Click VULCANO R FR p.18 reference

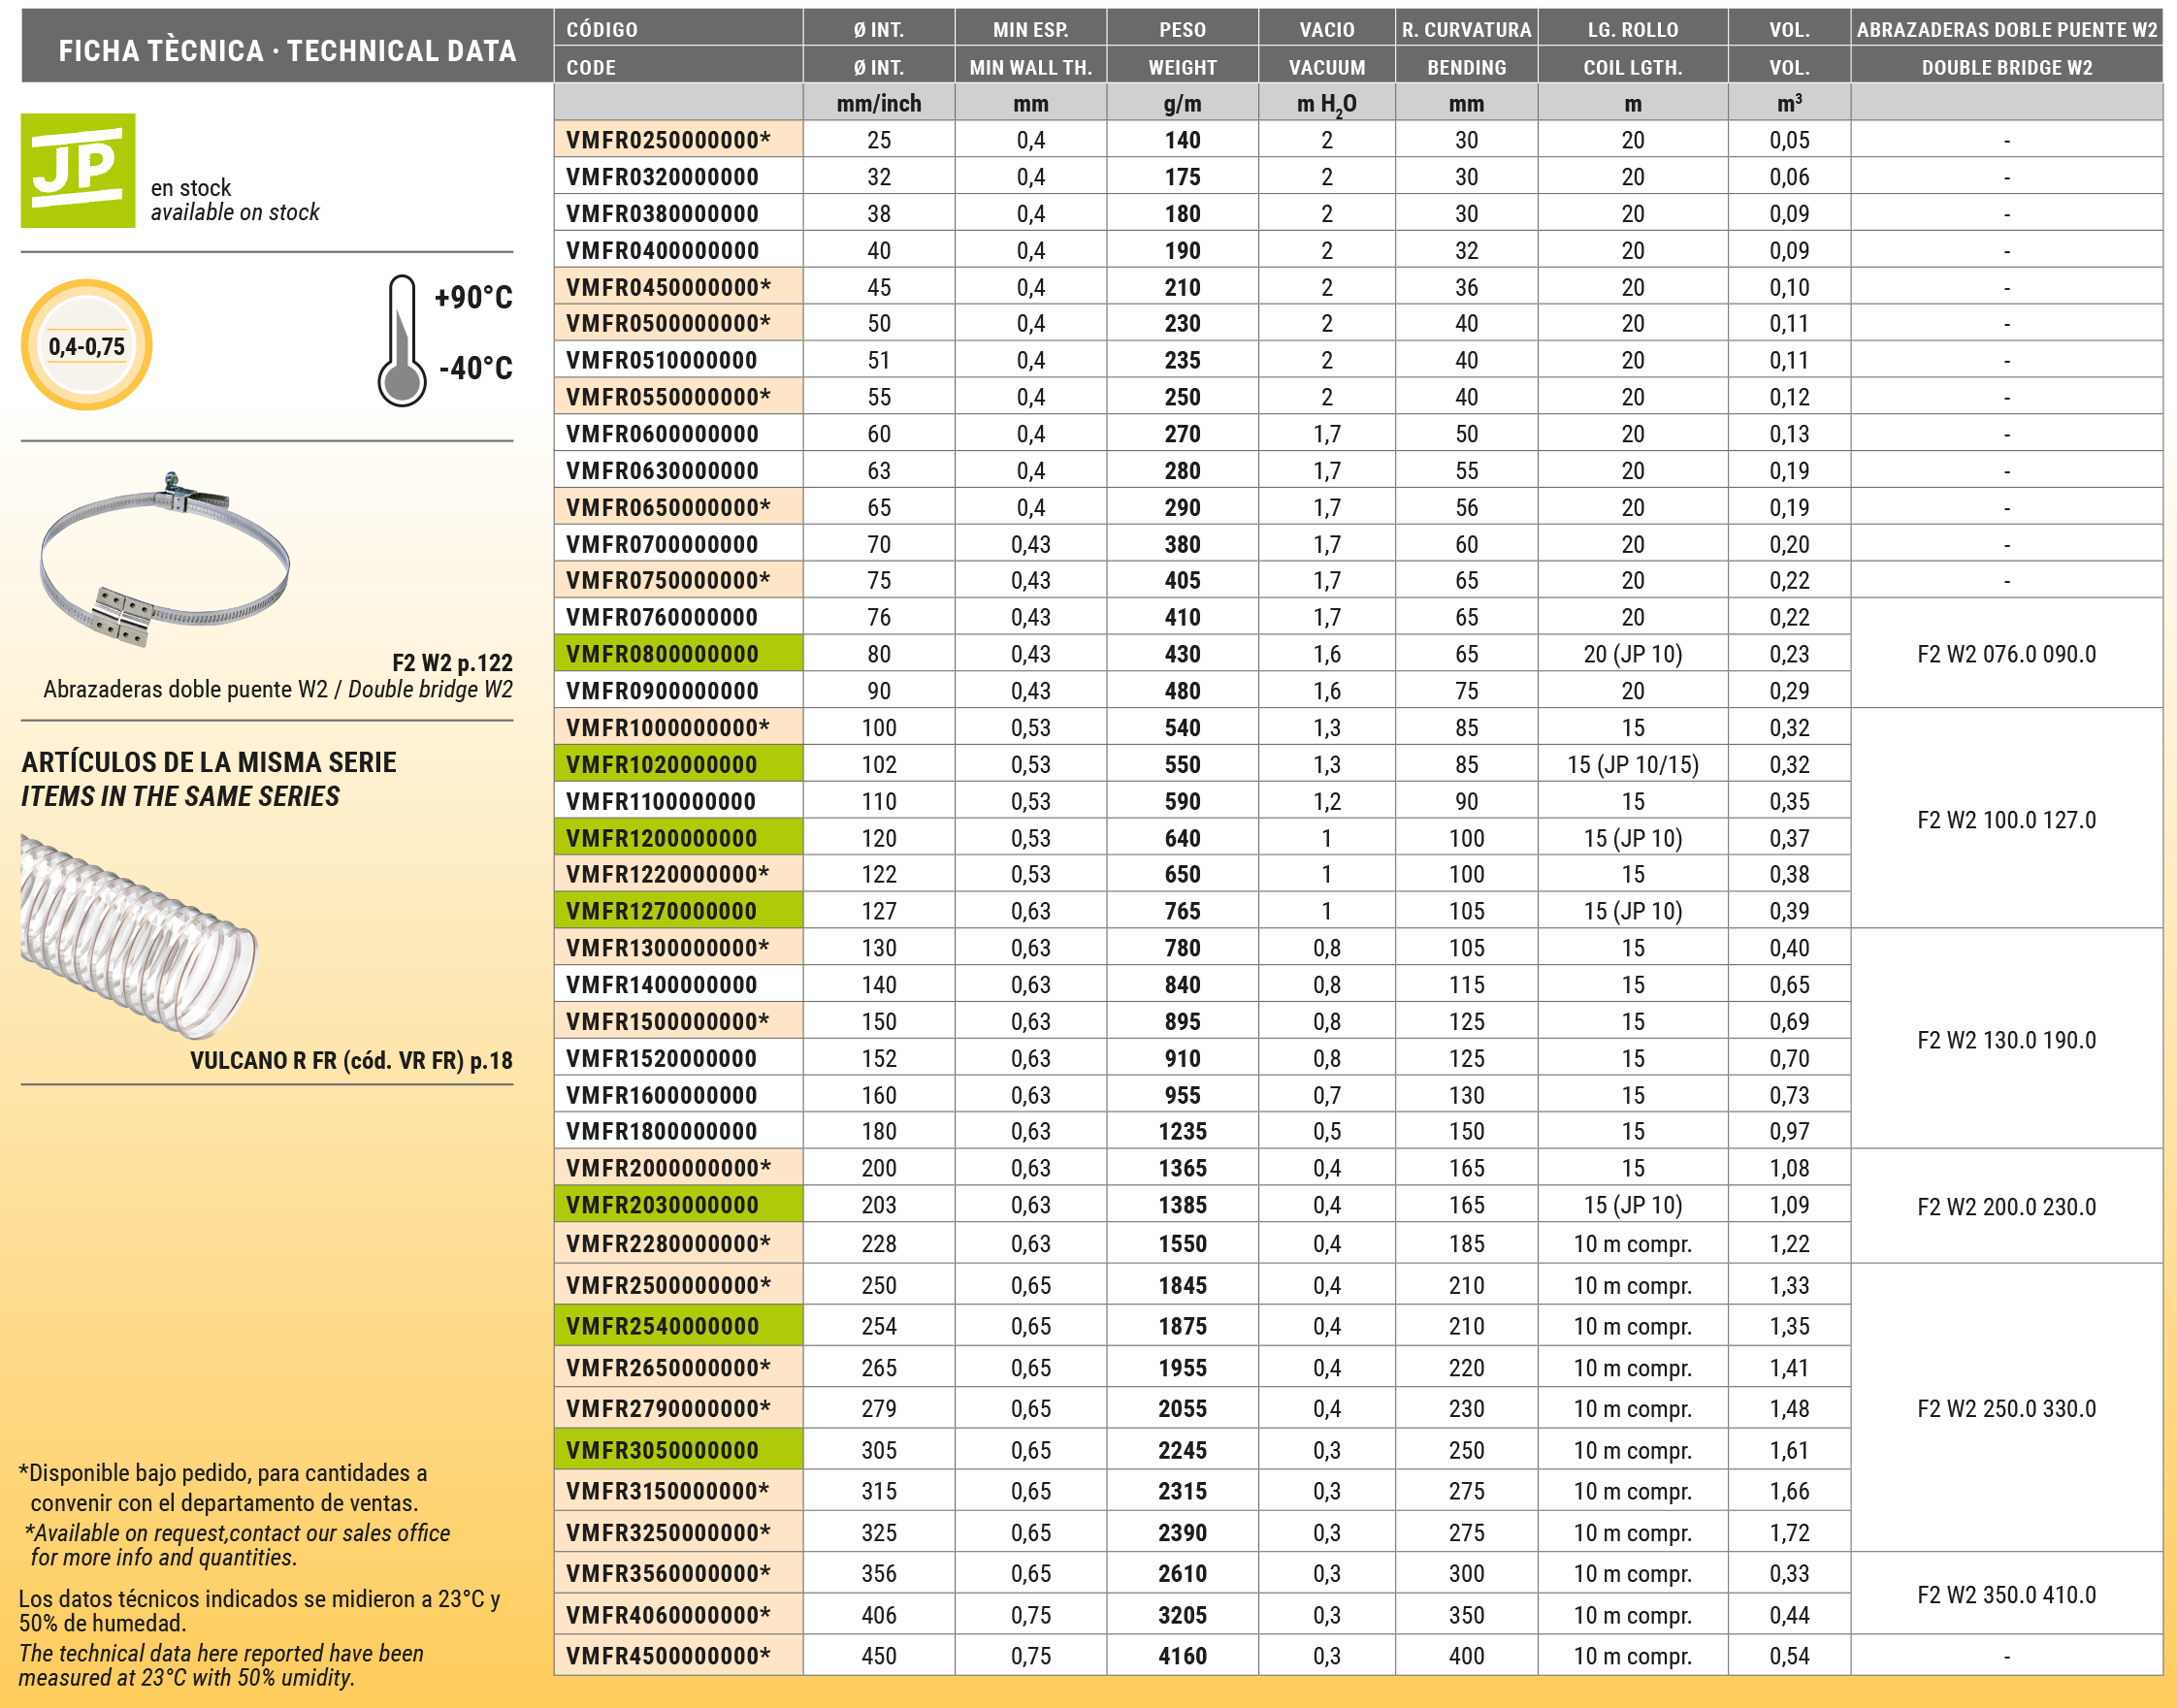click(351, 1061)
